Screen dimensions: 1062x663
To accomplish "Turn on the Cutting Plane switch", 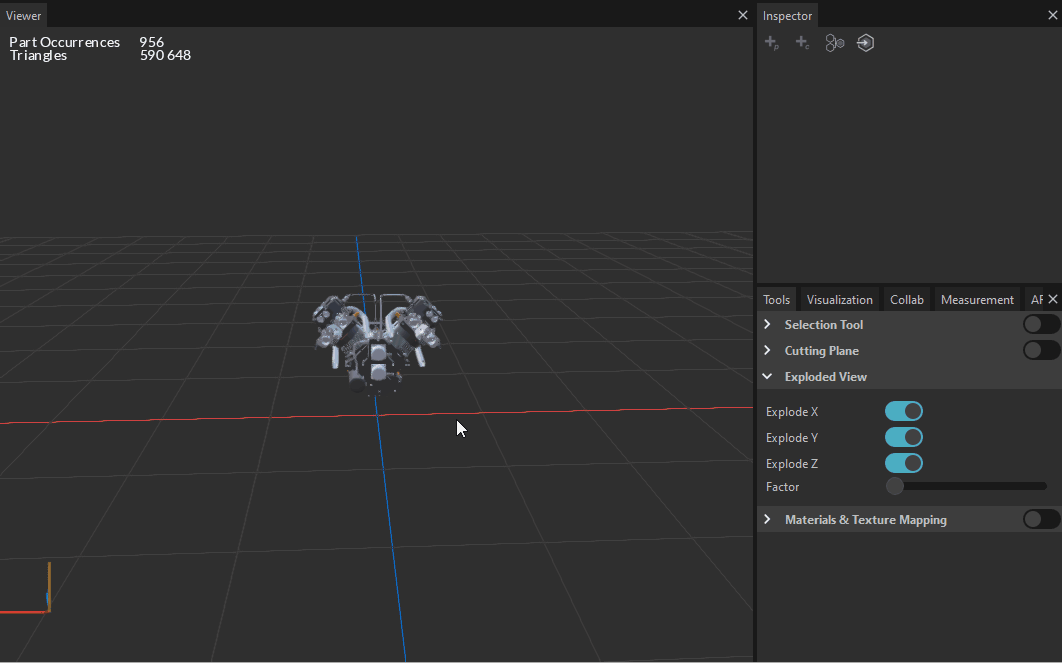I will (1041, 350).
